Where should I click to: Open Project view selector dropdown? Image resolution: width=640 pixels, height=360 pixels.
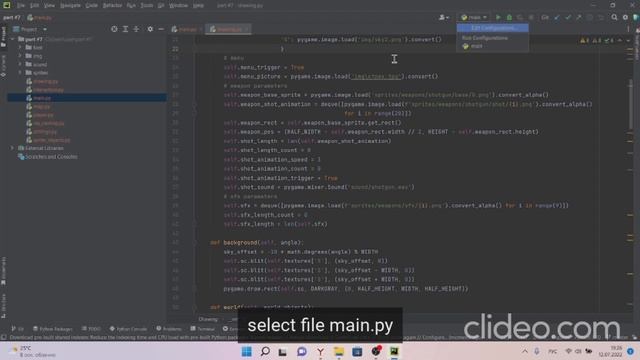30,29
